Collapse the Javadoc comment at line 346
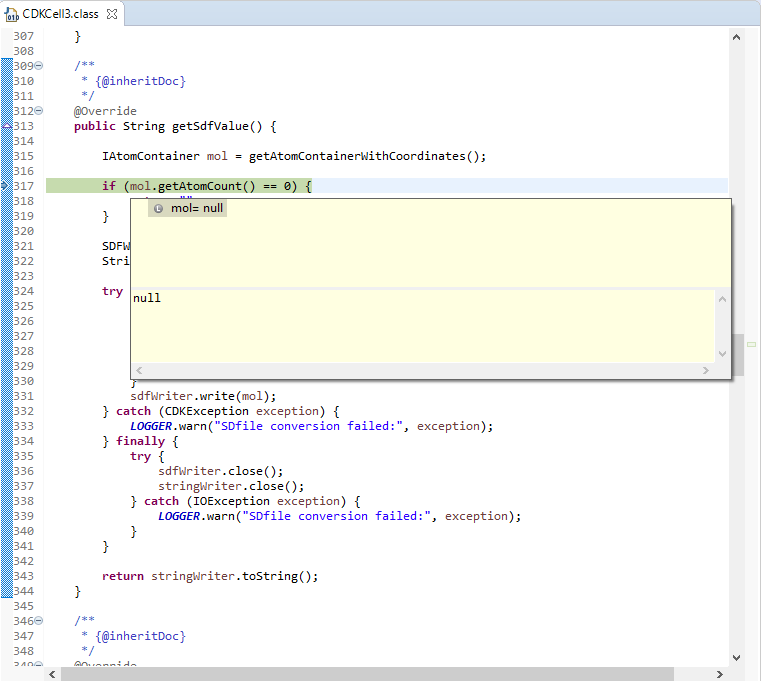This screenshot has height=681, width=763. [x=39, y=621]
